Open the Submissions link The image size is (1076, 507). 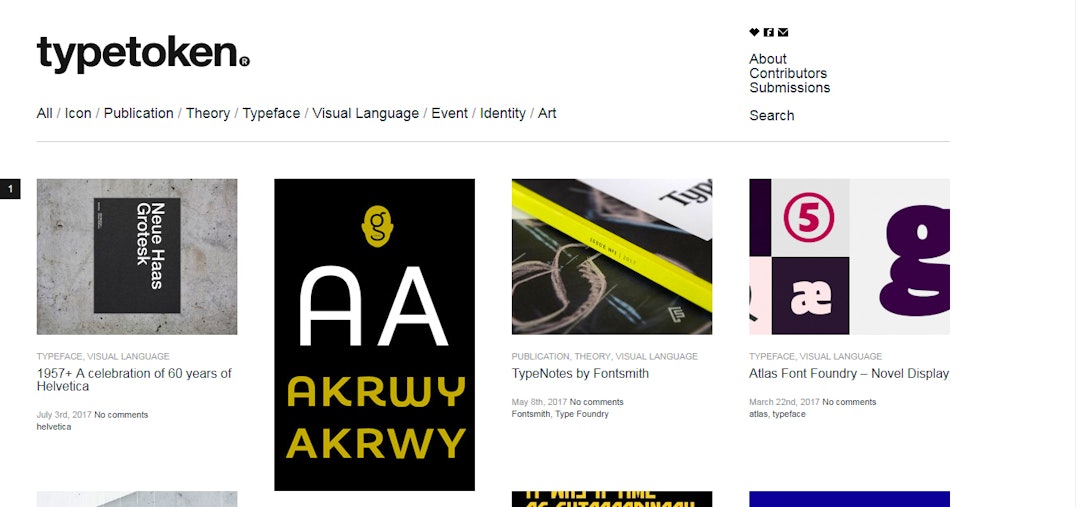tap(789, 88)
